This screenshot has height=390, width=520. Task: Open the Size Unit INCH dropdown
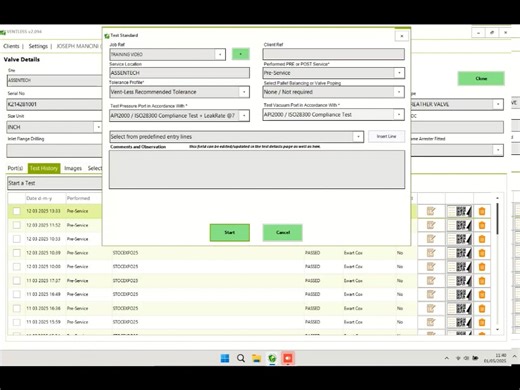98,127
